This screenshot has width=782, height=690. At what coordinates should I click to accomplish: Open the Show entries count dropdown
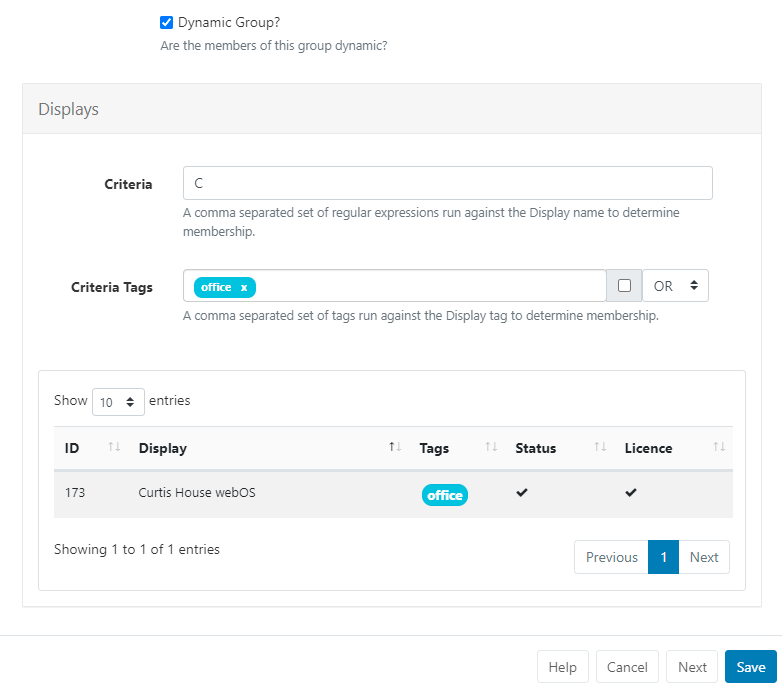click(x=118, y=402)
